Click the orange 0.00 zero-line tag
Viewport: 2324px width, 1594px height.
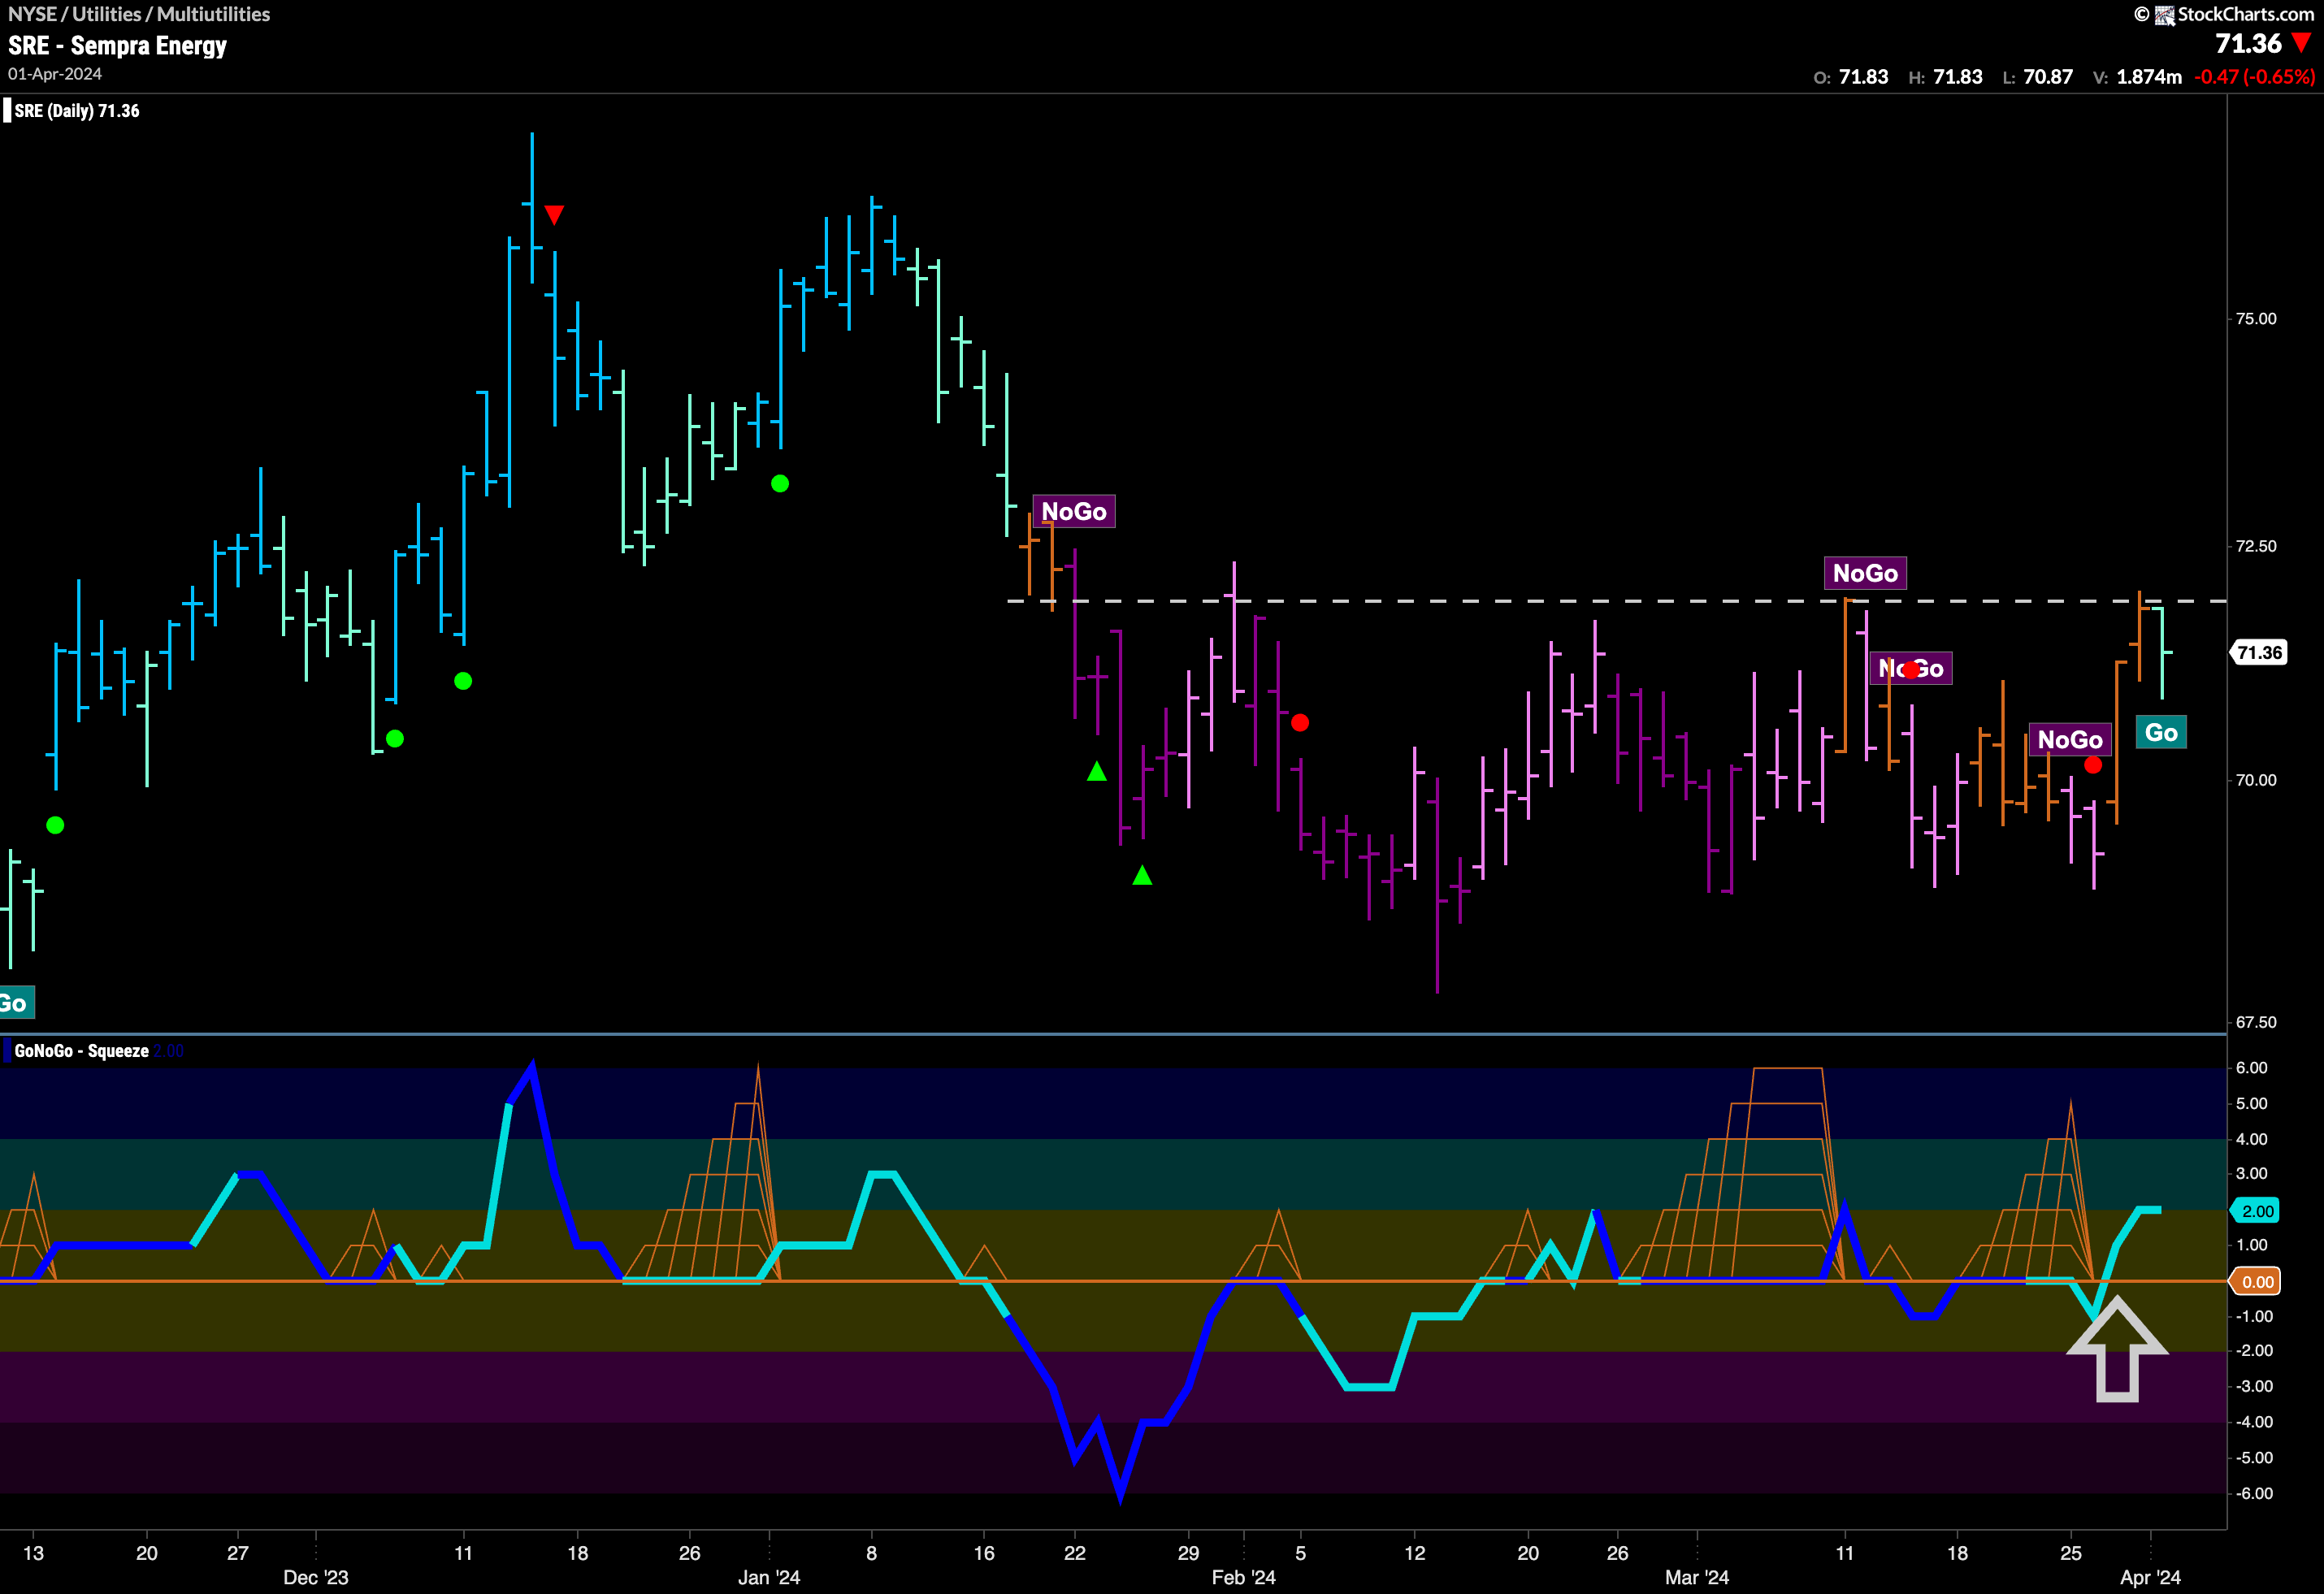[x=2257, y=1282]
